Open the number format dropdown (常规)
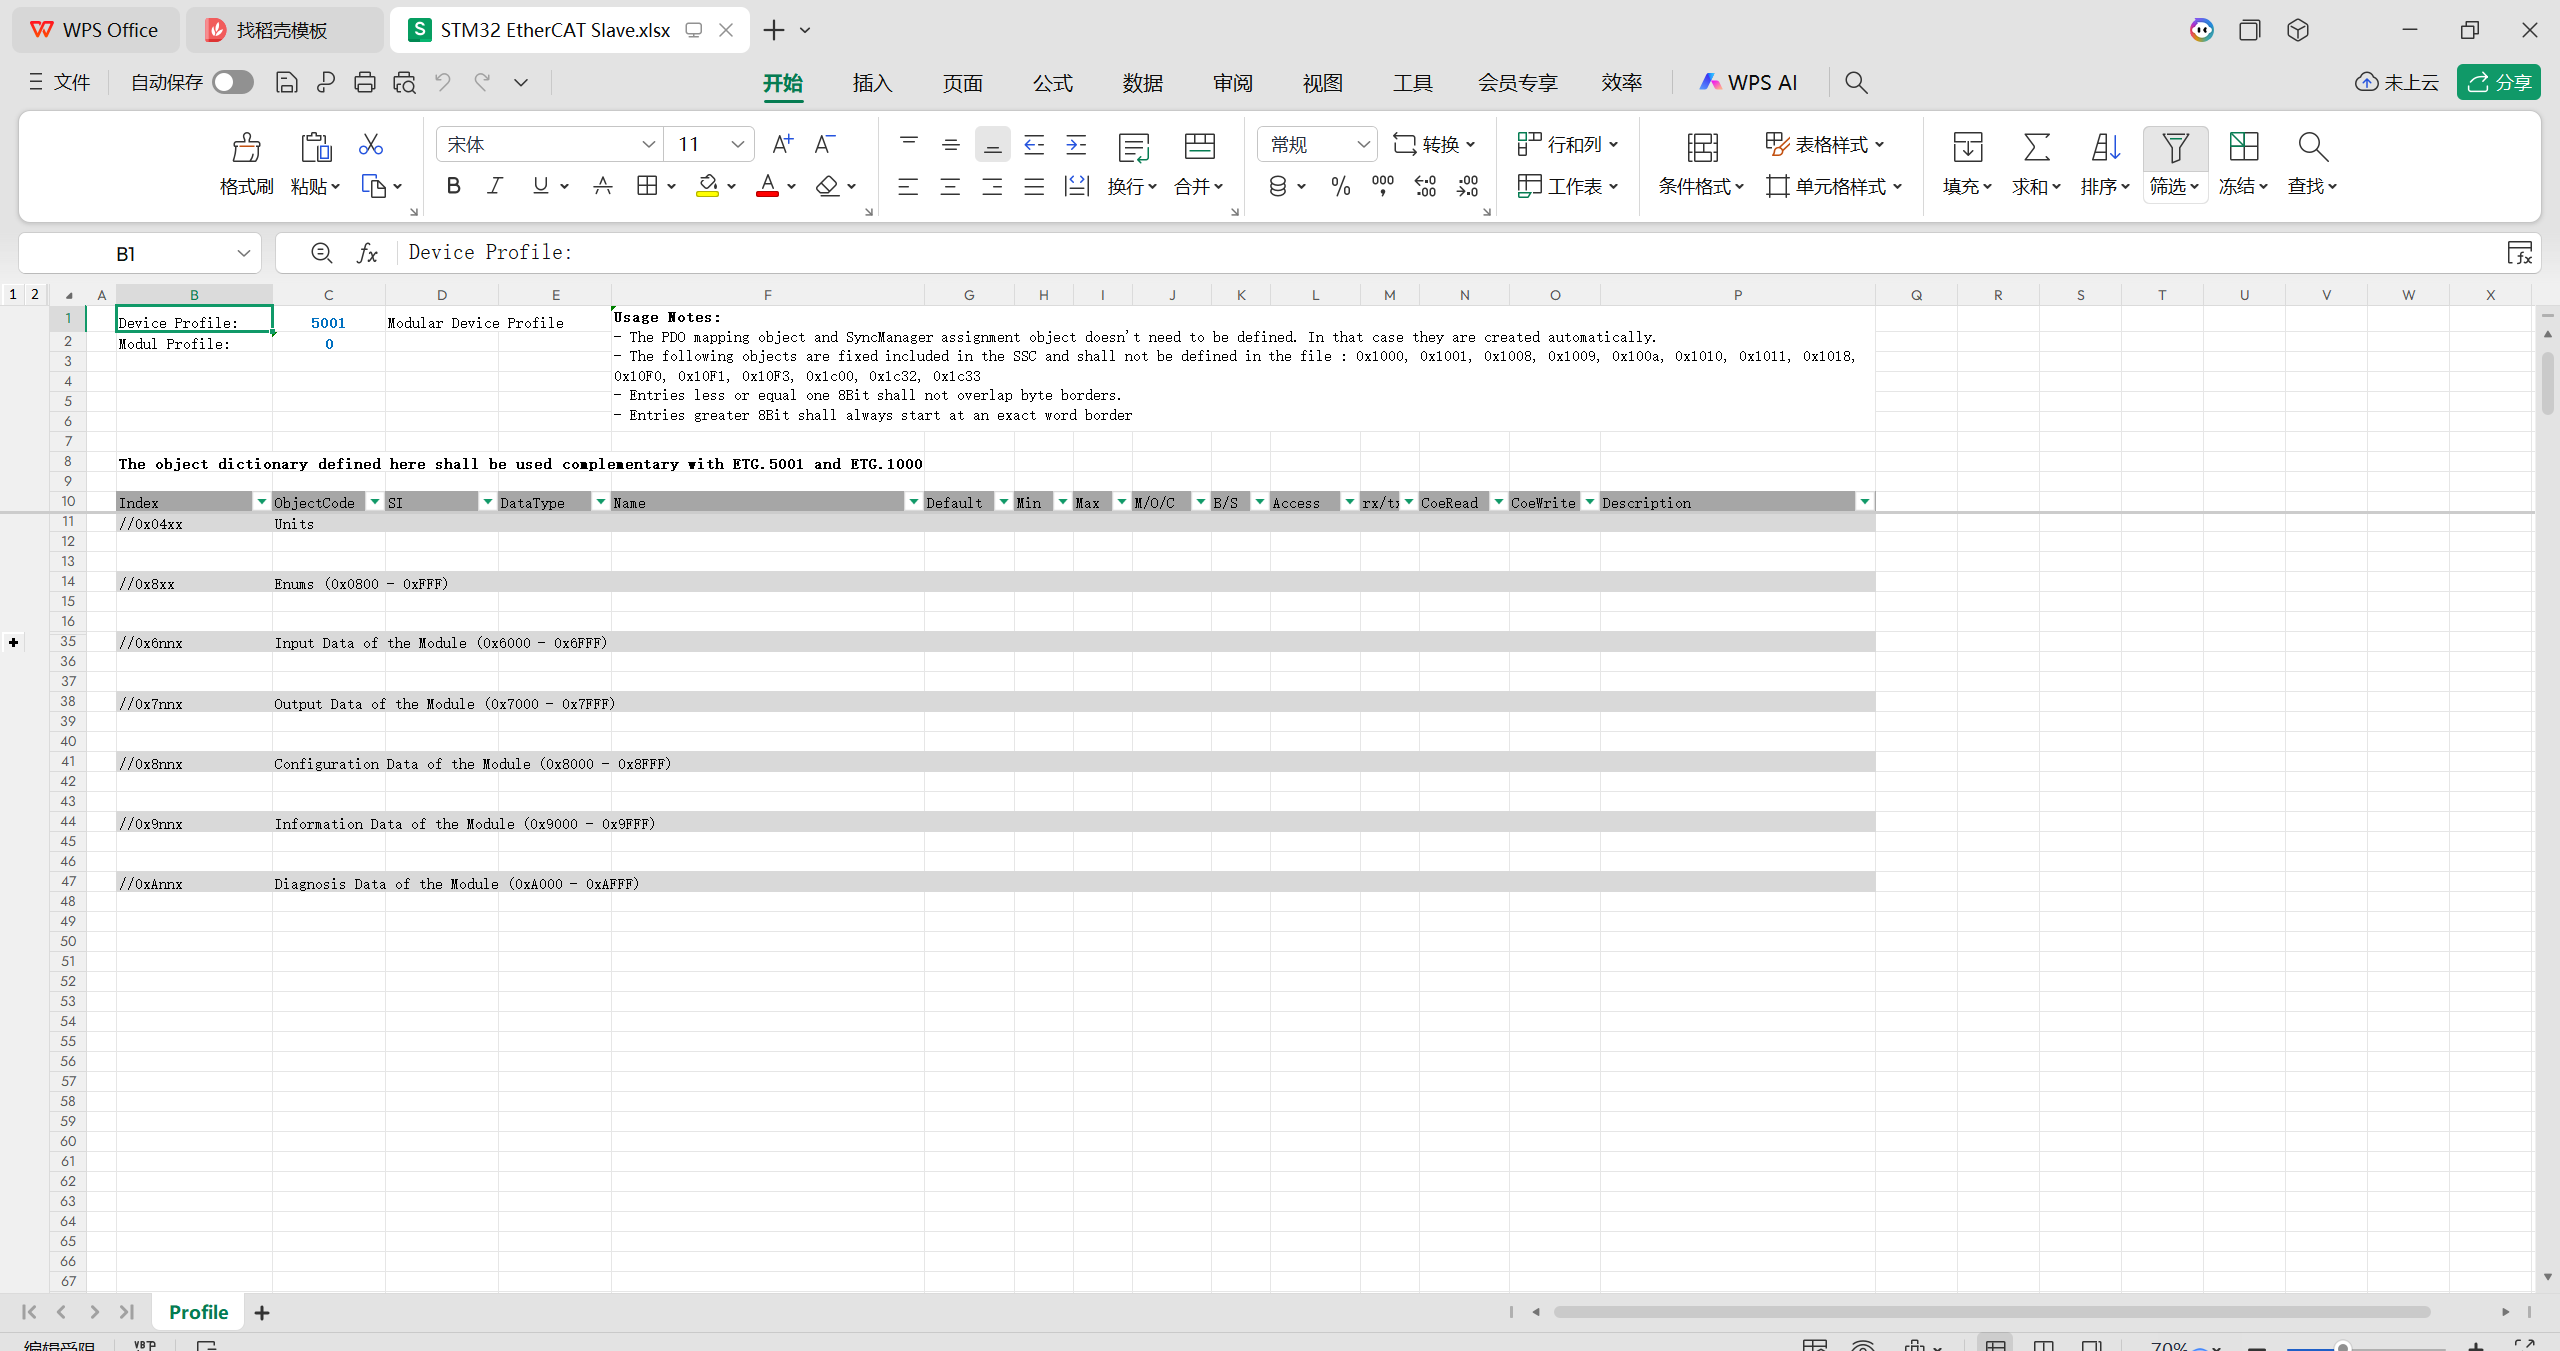This screenshot has height=1351, width=2560. pyautogui.click(x=1362, y=145)
